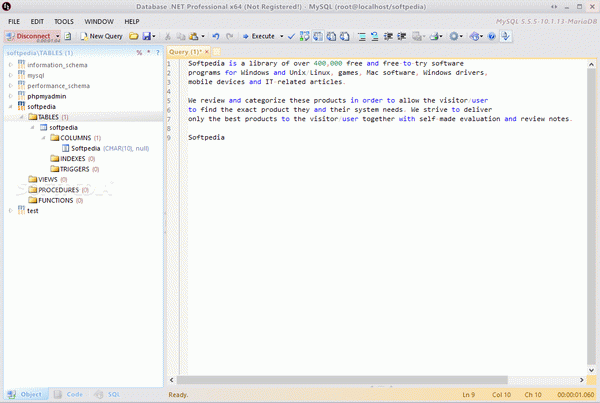Open the save icon's dropdown arrow

pyautogui.click(x=154, y=36)
